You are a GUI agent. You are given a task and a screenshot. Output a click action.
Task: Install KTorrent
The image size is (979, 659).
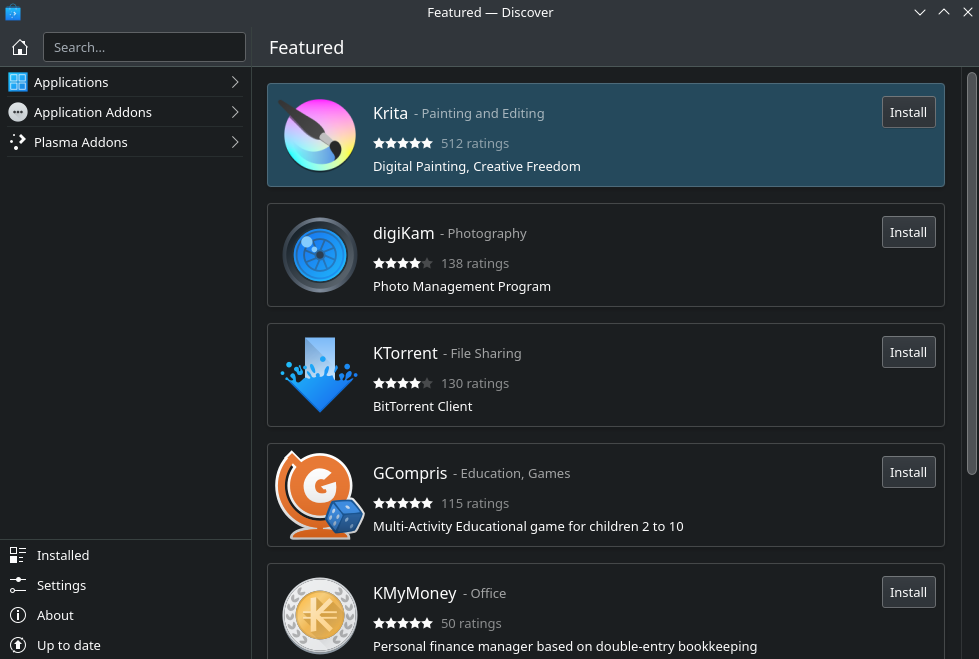pyautogui.click(x=908, y=352)
